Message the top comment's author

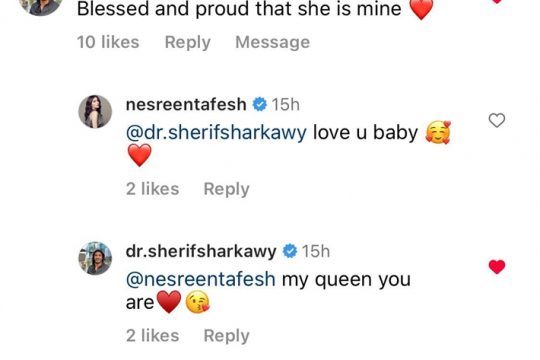(272, 43)
